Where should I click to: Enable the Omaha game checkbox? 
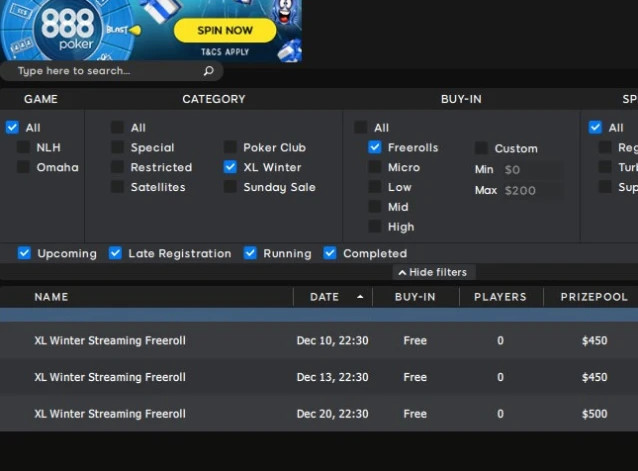(23, 167)
